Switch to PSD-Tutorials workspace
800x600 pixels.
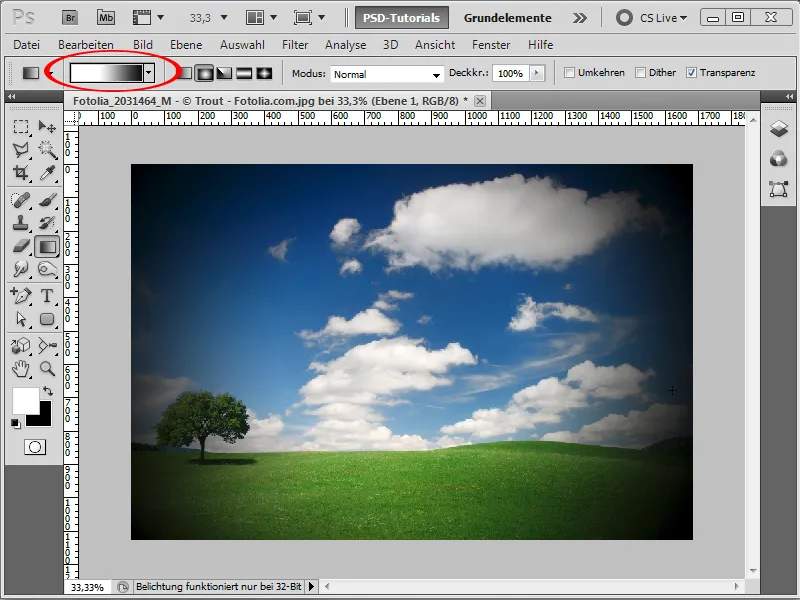point(402,18)
